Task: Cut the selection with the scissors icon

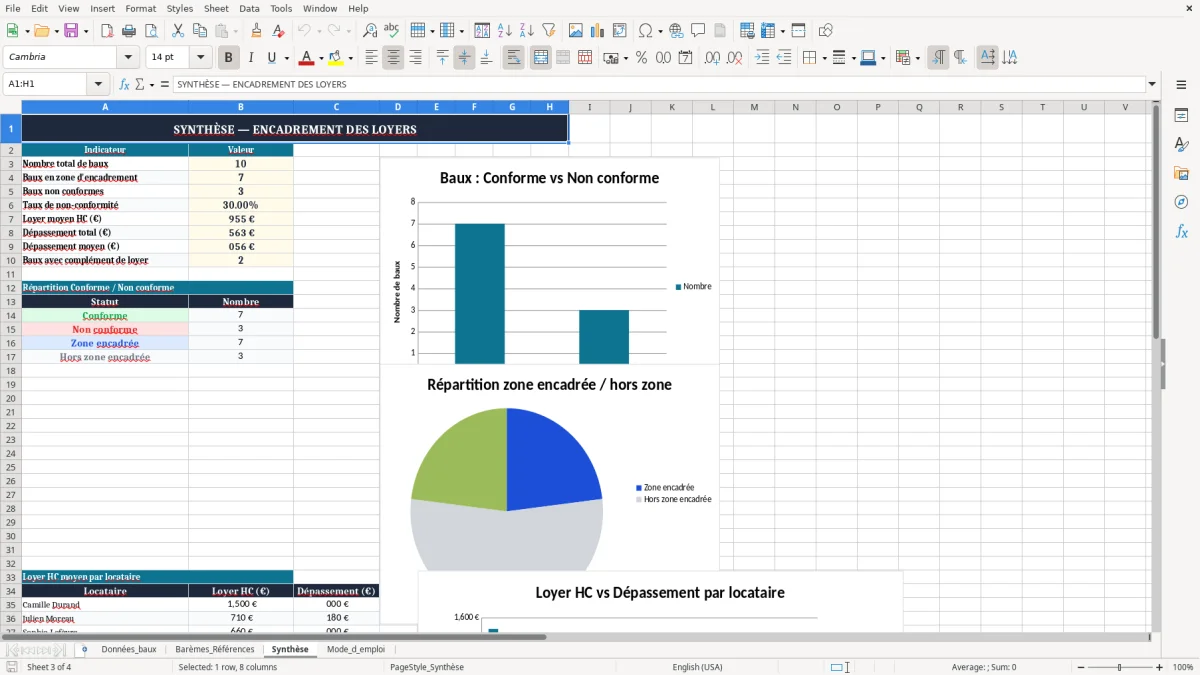Action: tap(178, 31)
